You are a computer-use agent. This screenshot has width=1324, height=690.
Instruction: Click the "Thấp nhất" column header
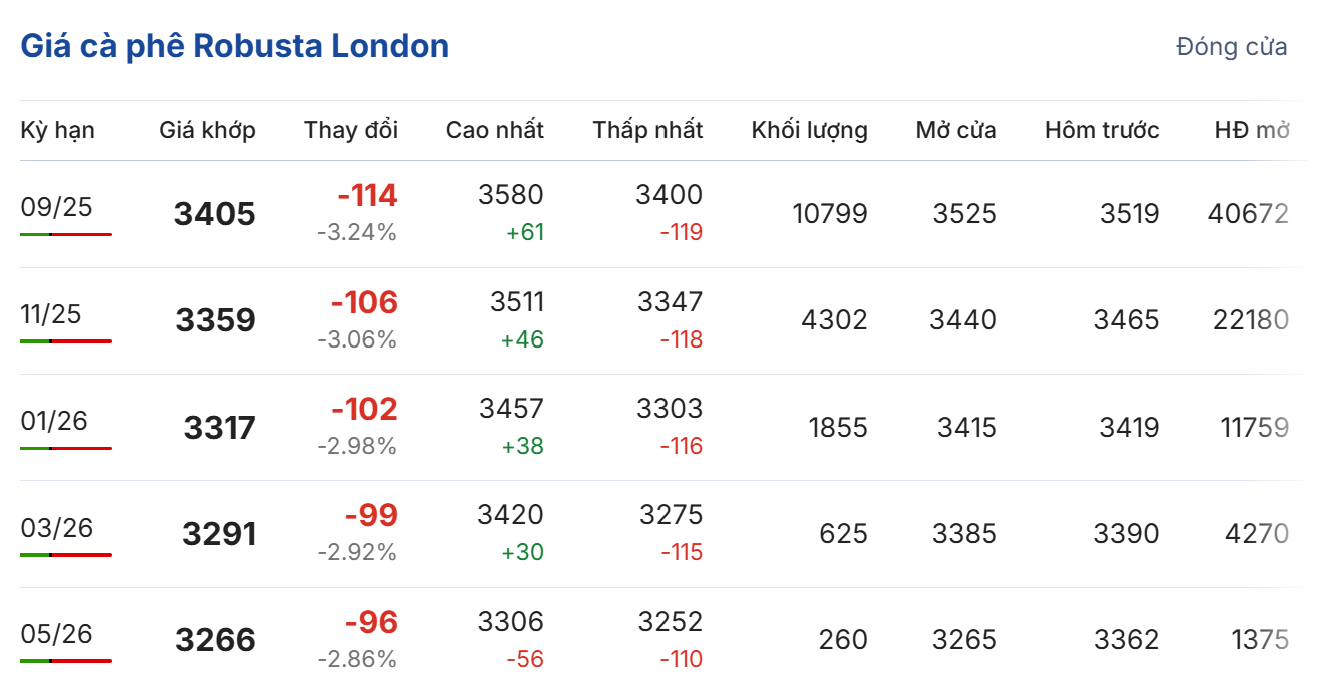pos(648,130)
